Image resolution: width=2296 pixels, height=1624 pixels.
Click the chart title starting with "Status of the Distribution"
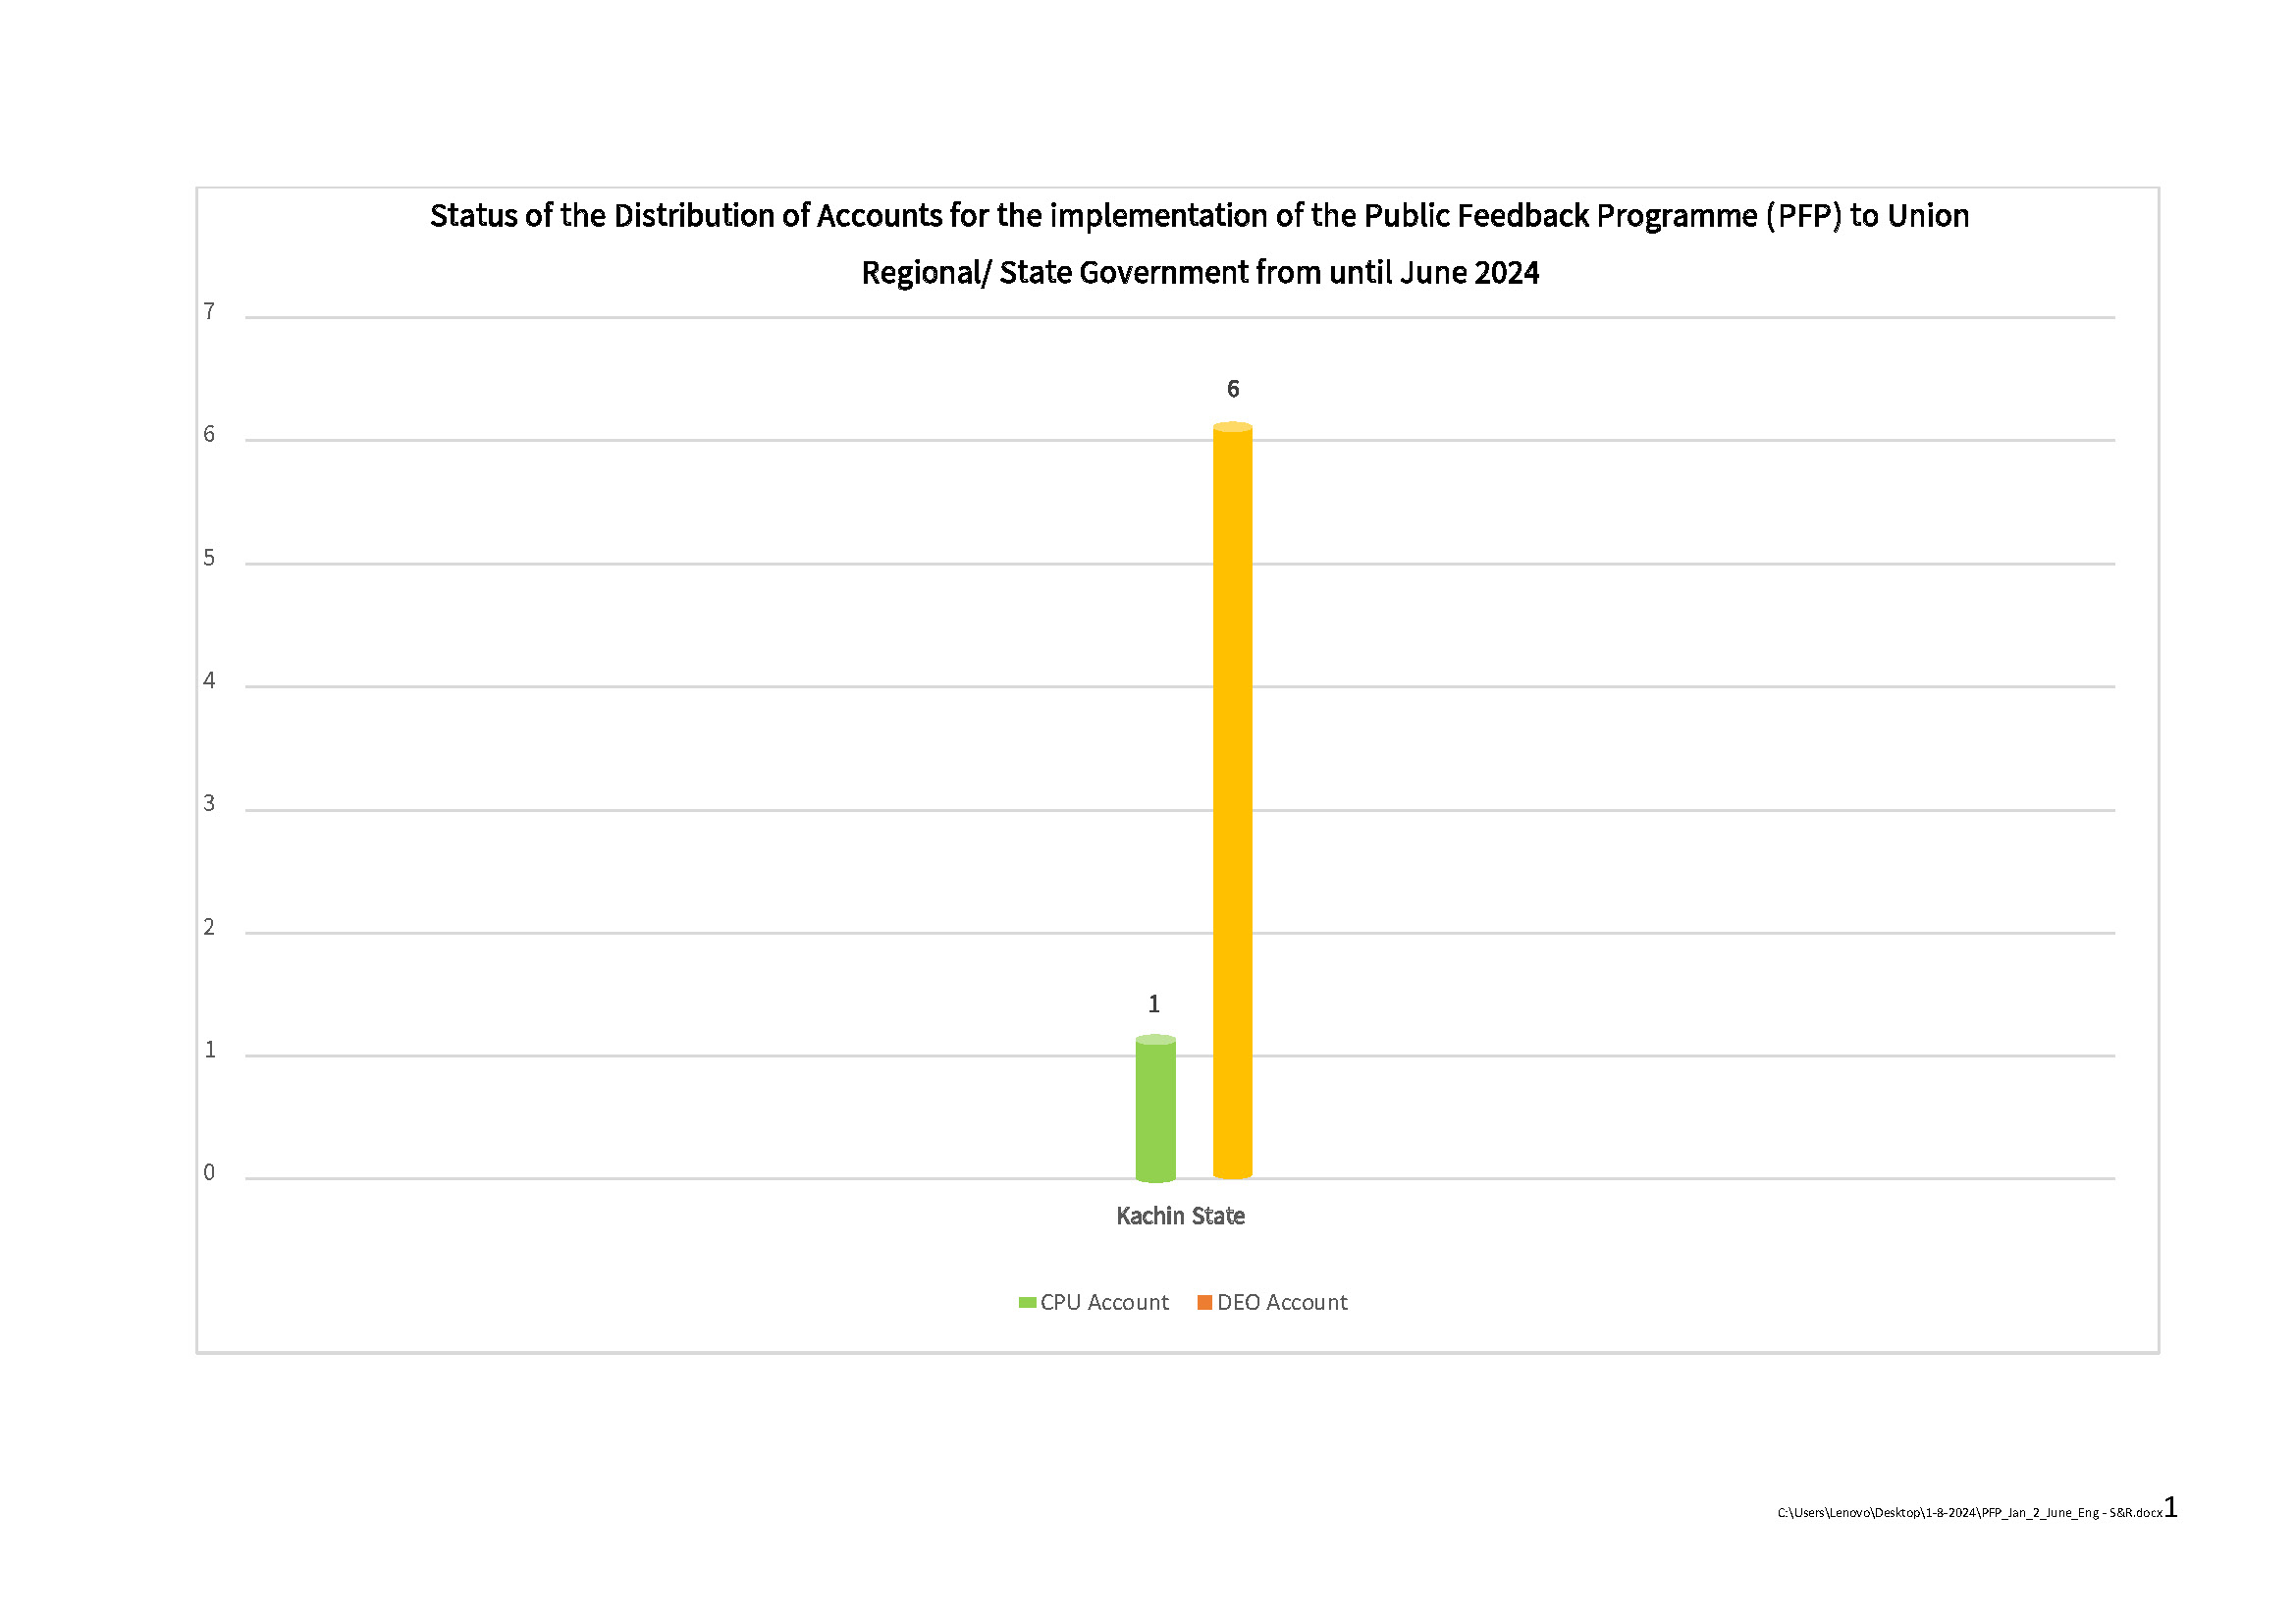click(1199, 243)
